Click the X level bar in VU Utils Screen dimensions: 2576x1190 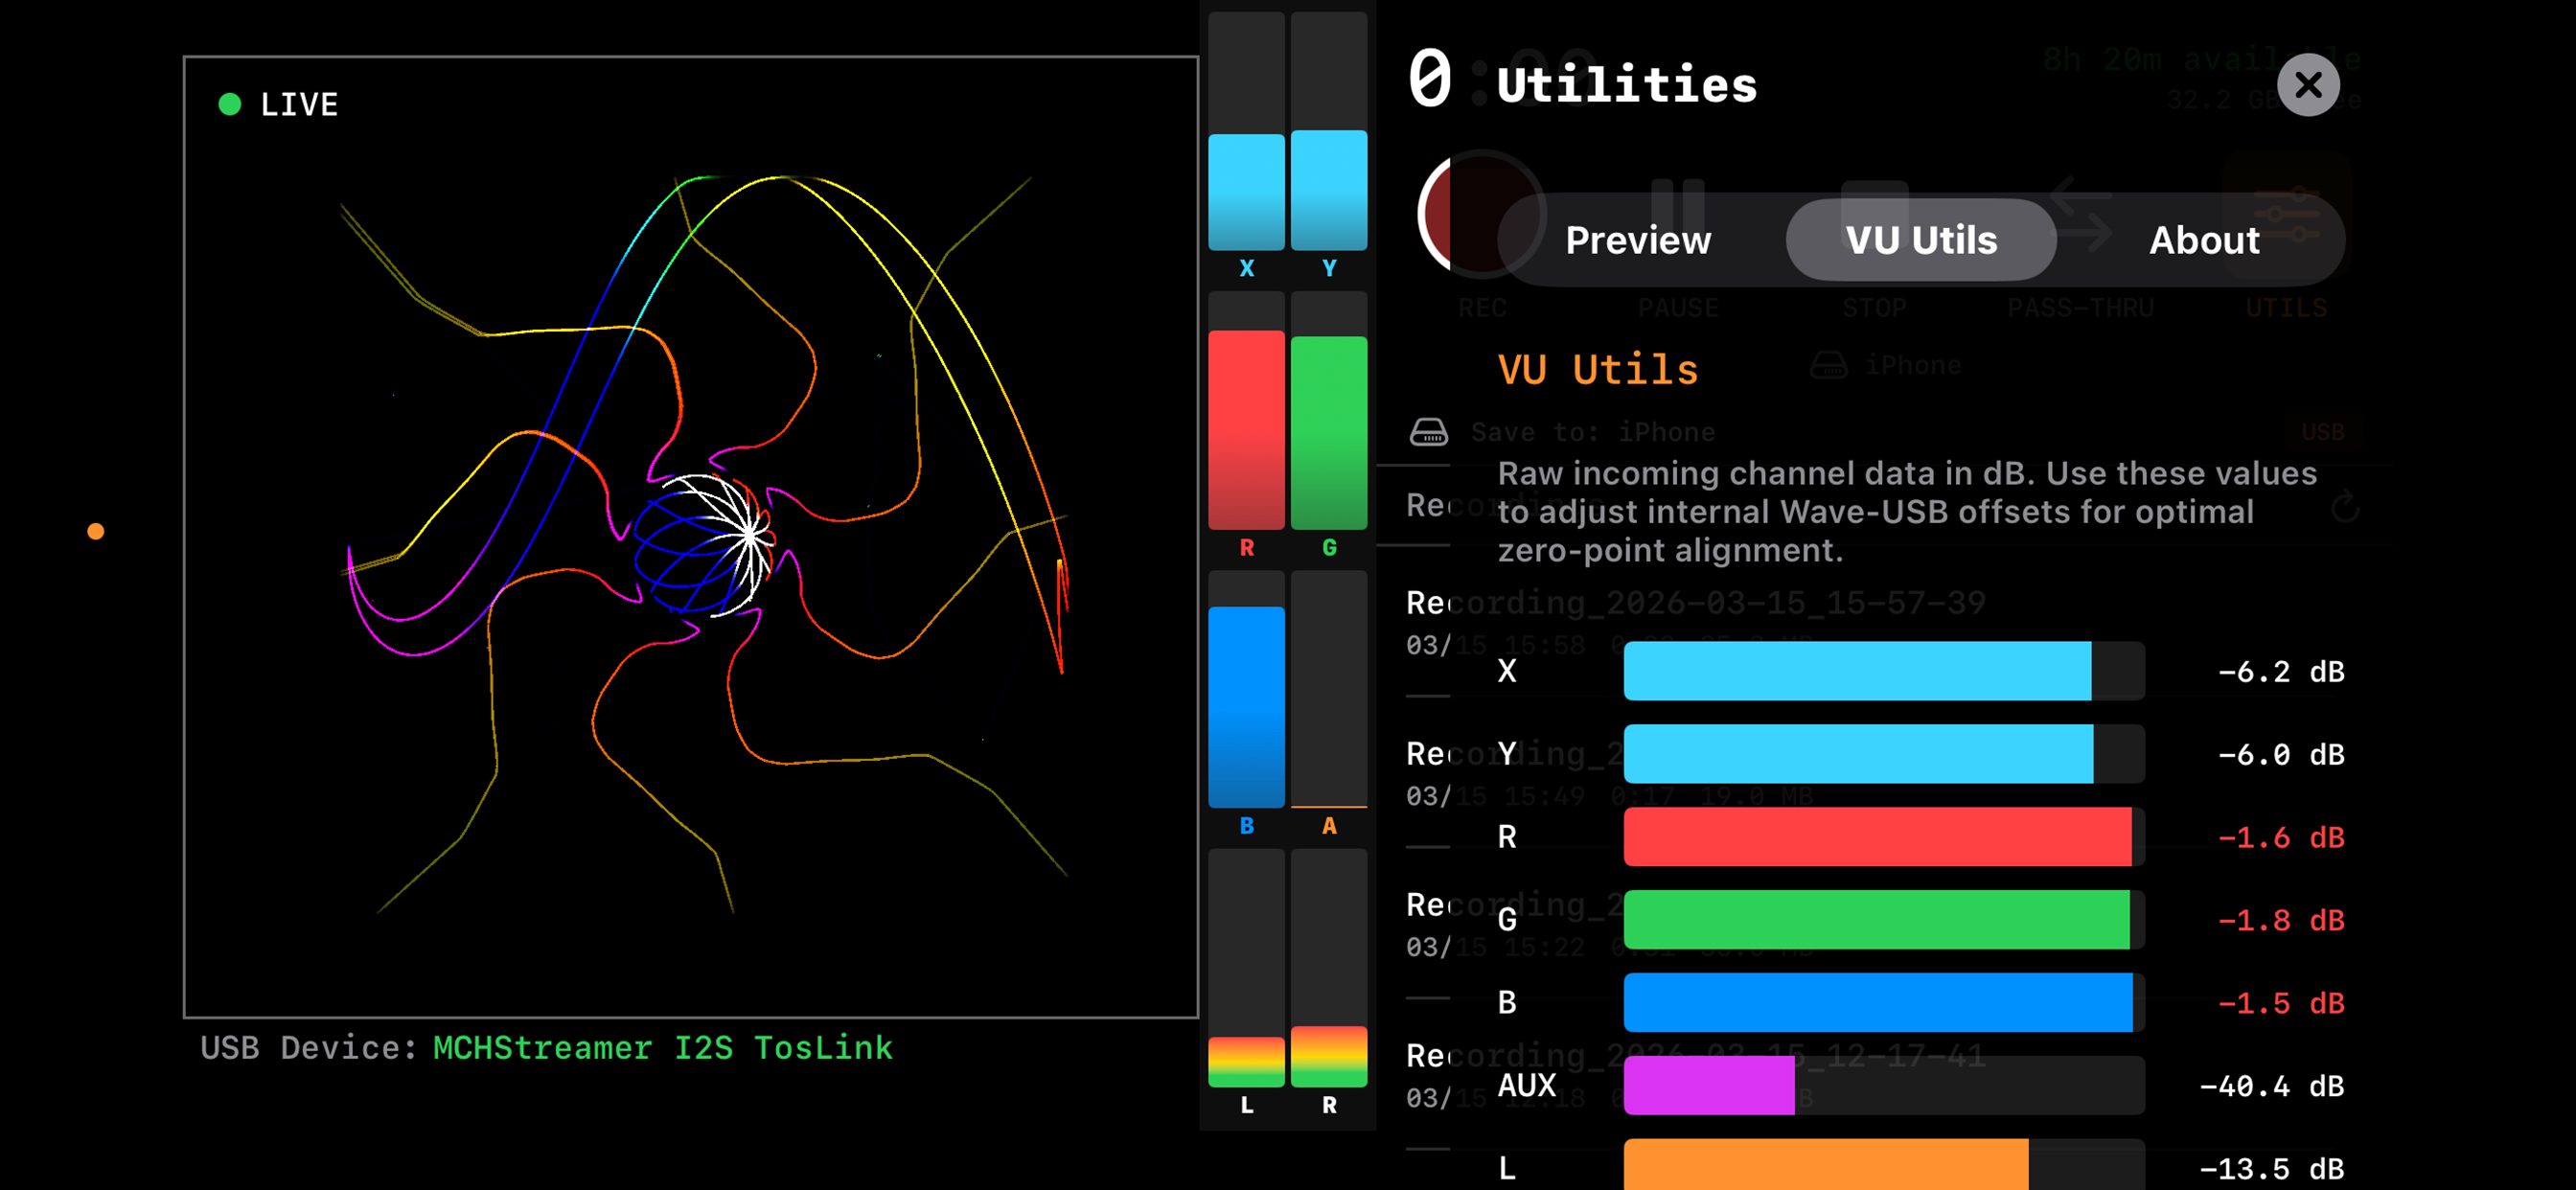click(1884, 671)
